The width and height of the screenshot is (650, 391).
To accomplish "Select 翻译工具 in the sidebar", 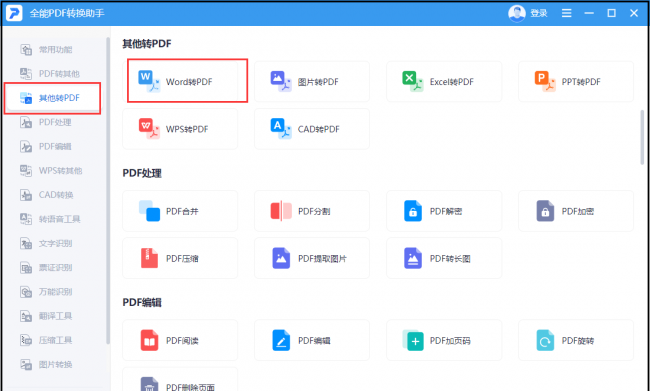I will pyautogui.click(x=54, y=316).
